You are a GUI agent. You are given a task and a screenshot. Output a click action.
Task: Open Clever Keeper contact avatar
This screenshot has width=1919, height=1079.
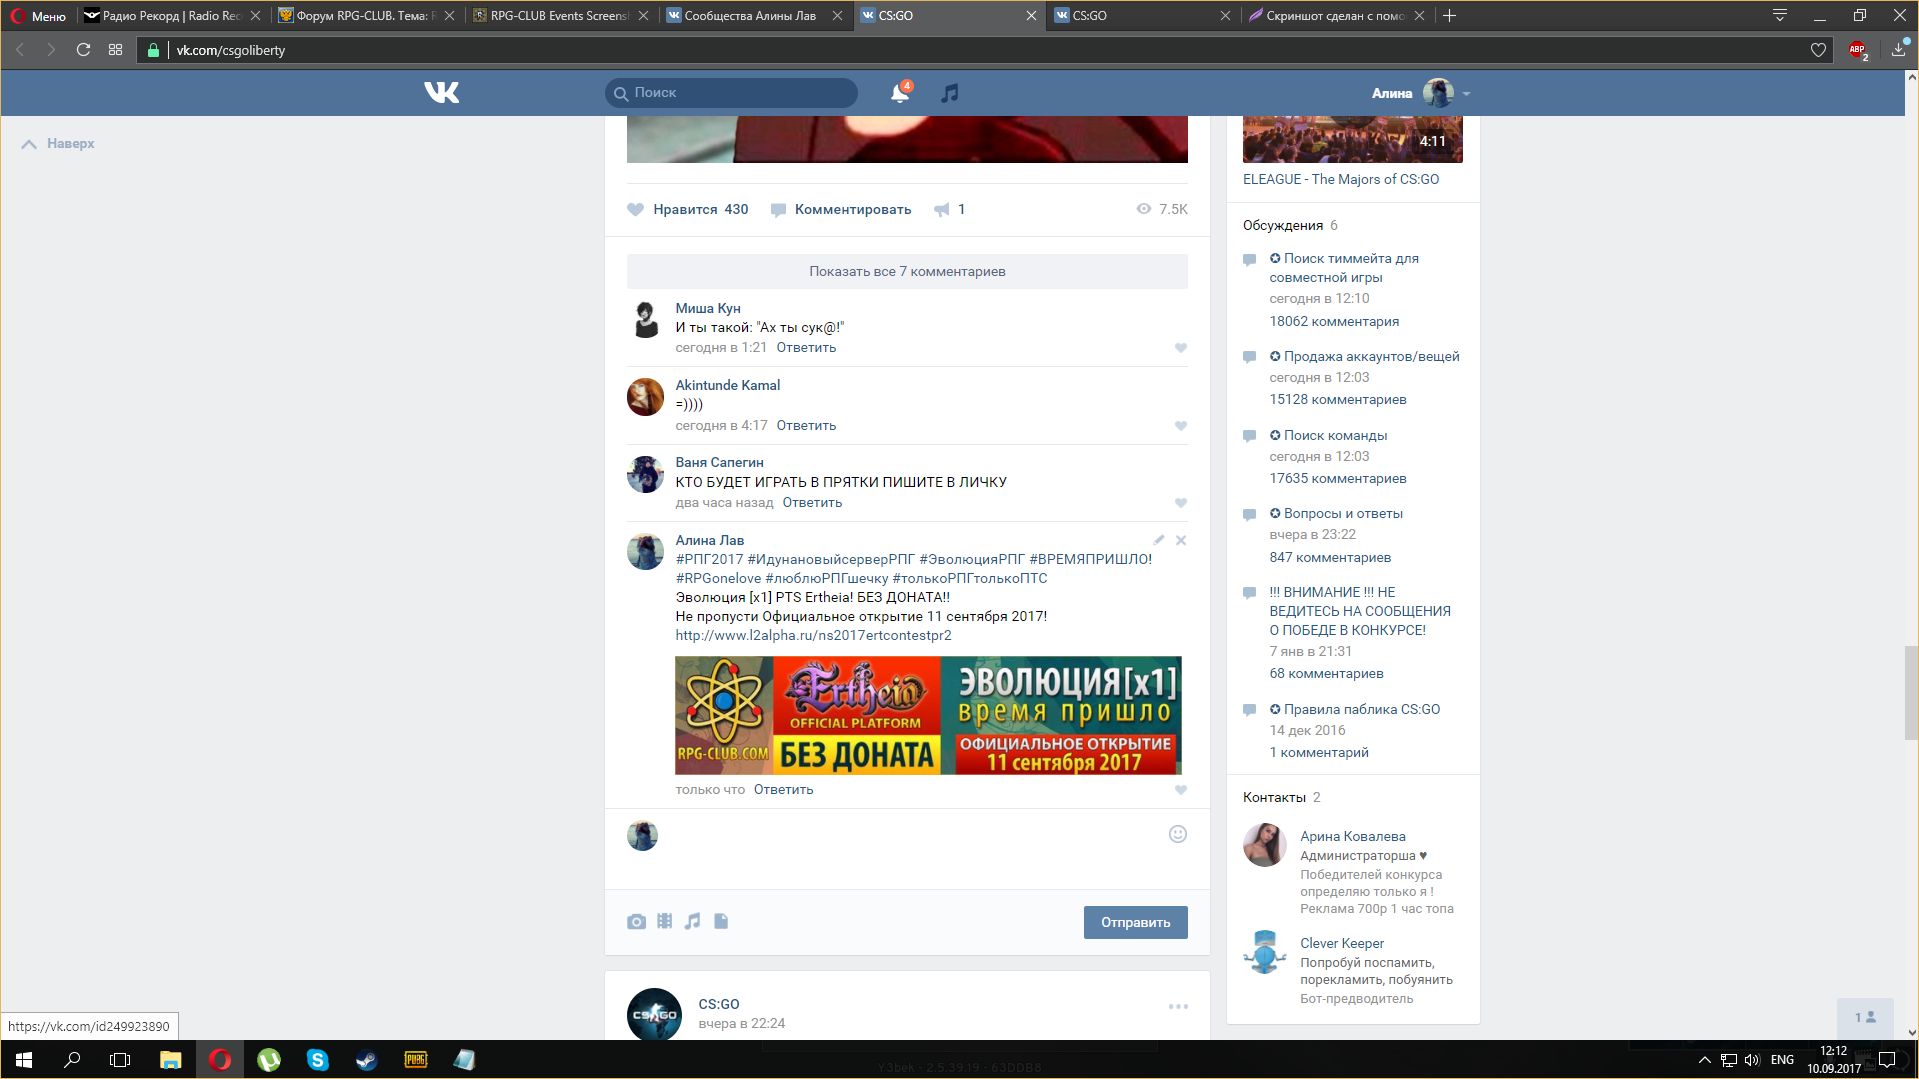1264,952
